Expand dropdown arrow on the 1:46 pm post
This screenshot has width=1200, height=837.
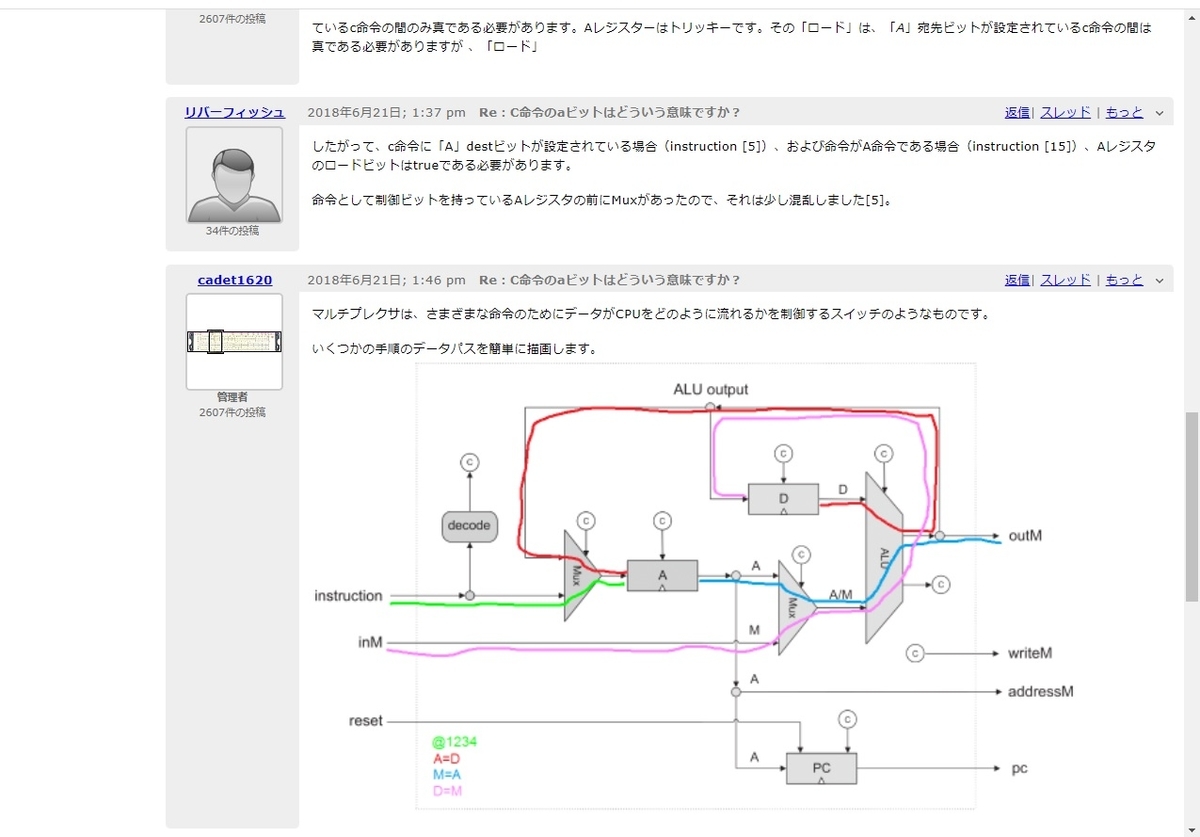click(1159, 280)
